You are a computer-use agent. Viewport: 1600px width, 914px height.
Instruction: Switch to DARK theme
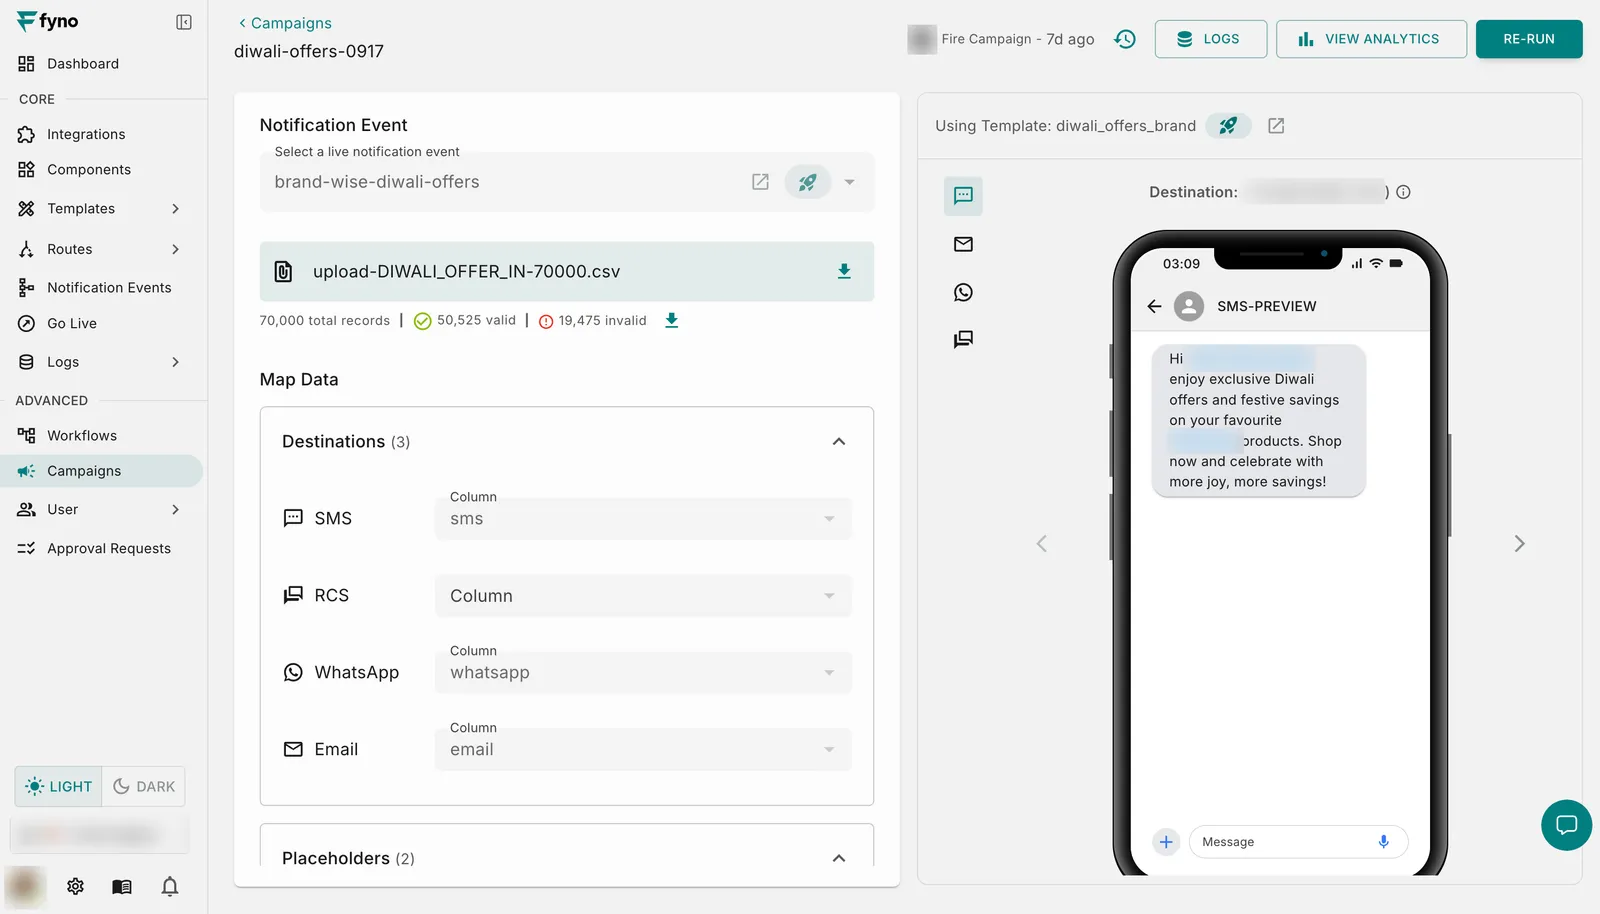tap(144, 787)
